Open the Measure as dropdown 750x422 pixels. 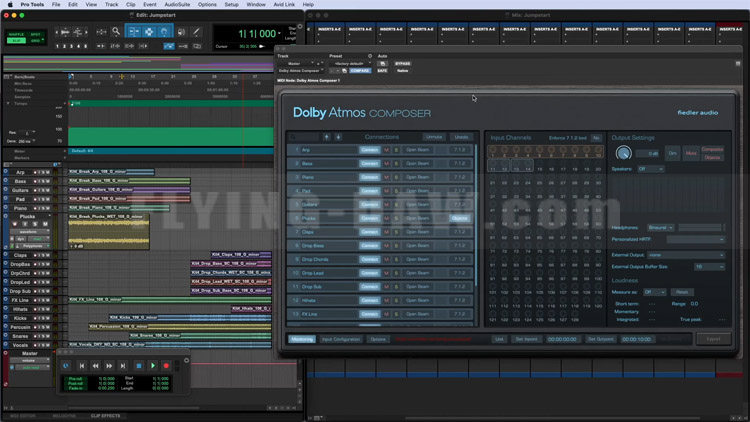click(654, 292)
